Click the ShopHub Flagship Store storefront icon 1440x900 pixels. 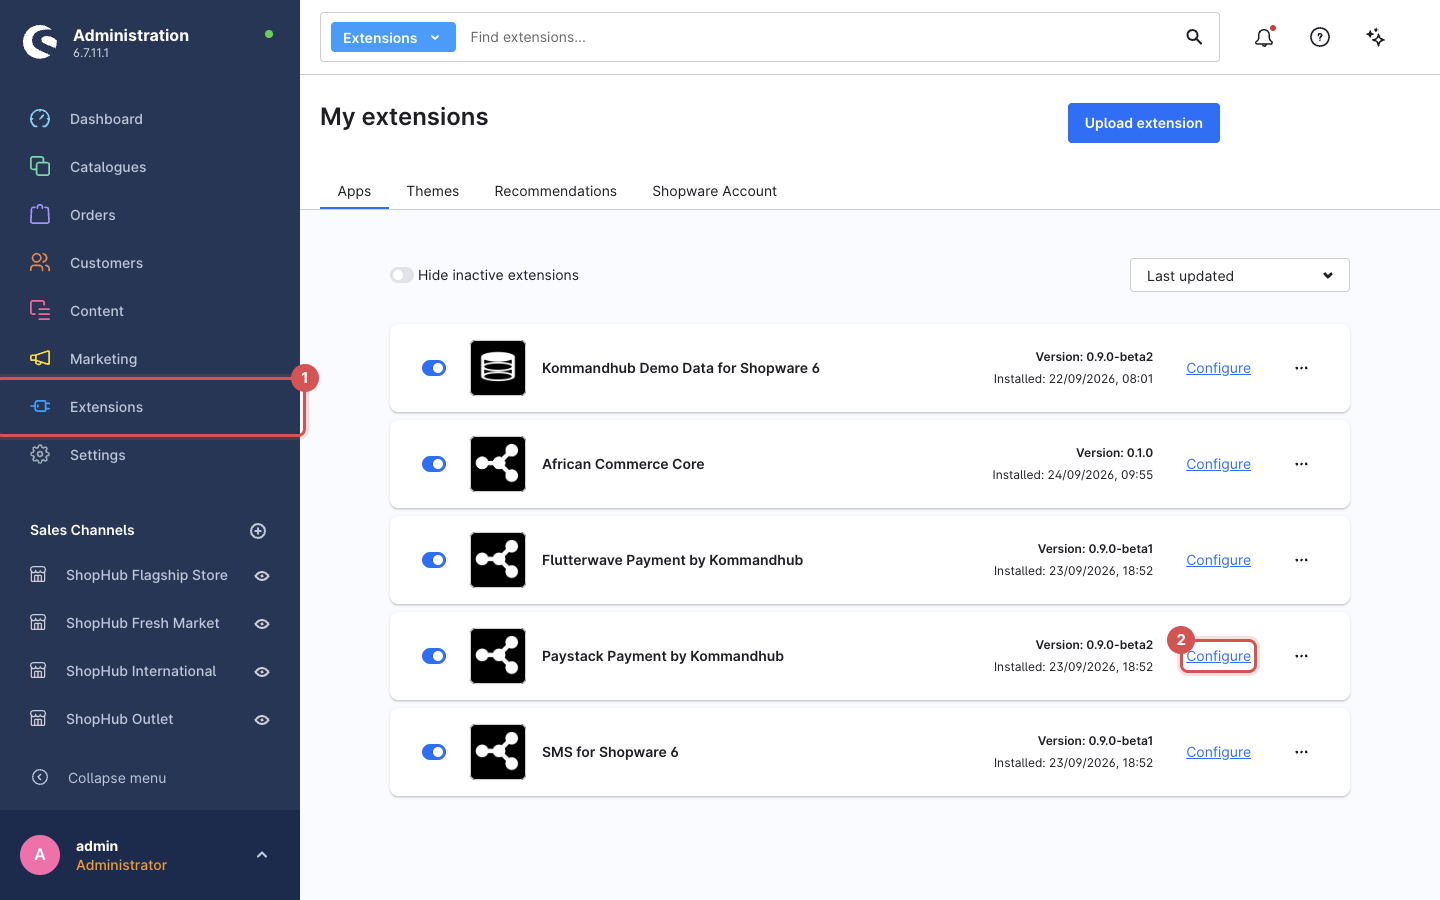38,575
